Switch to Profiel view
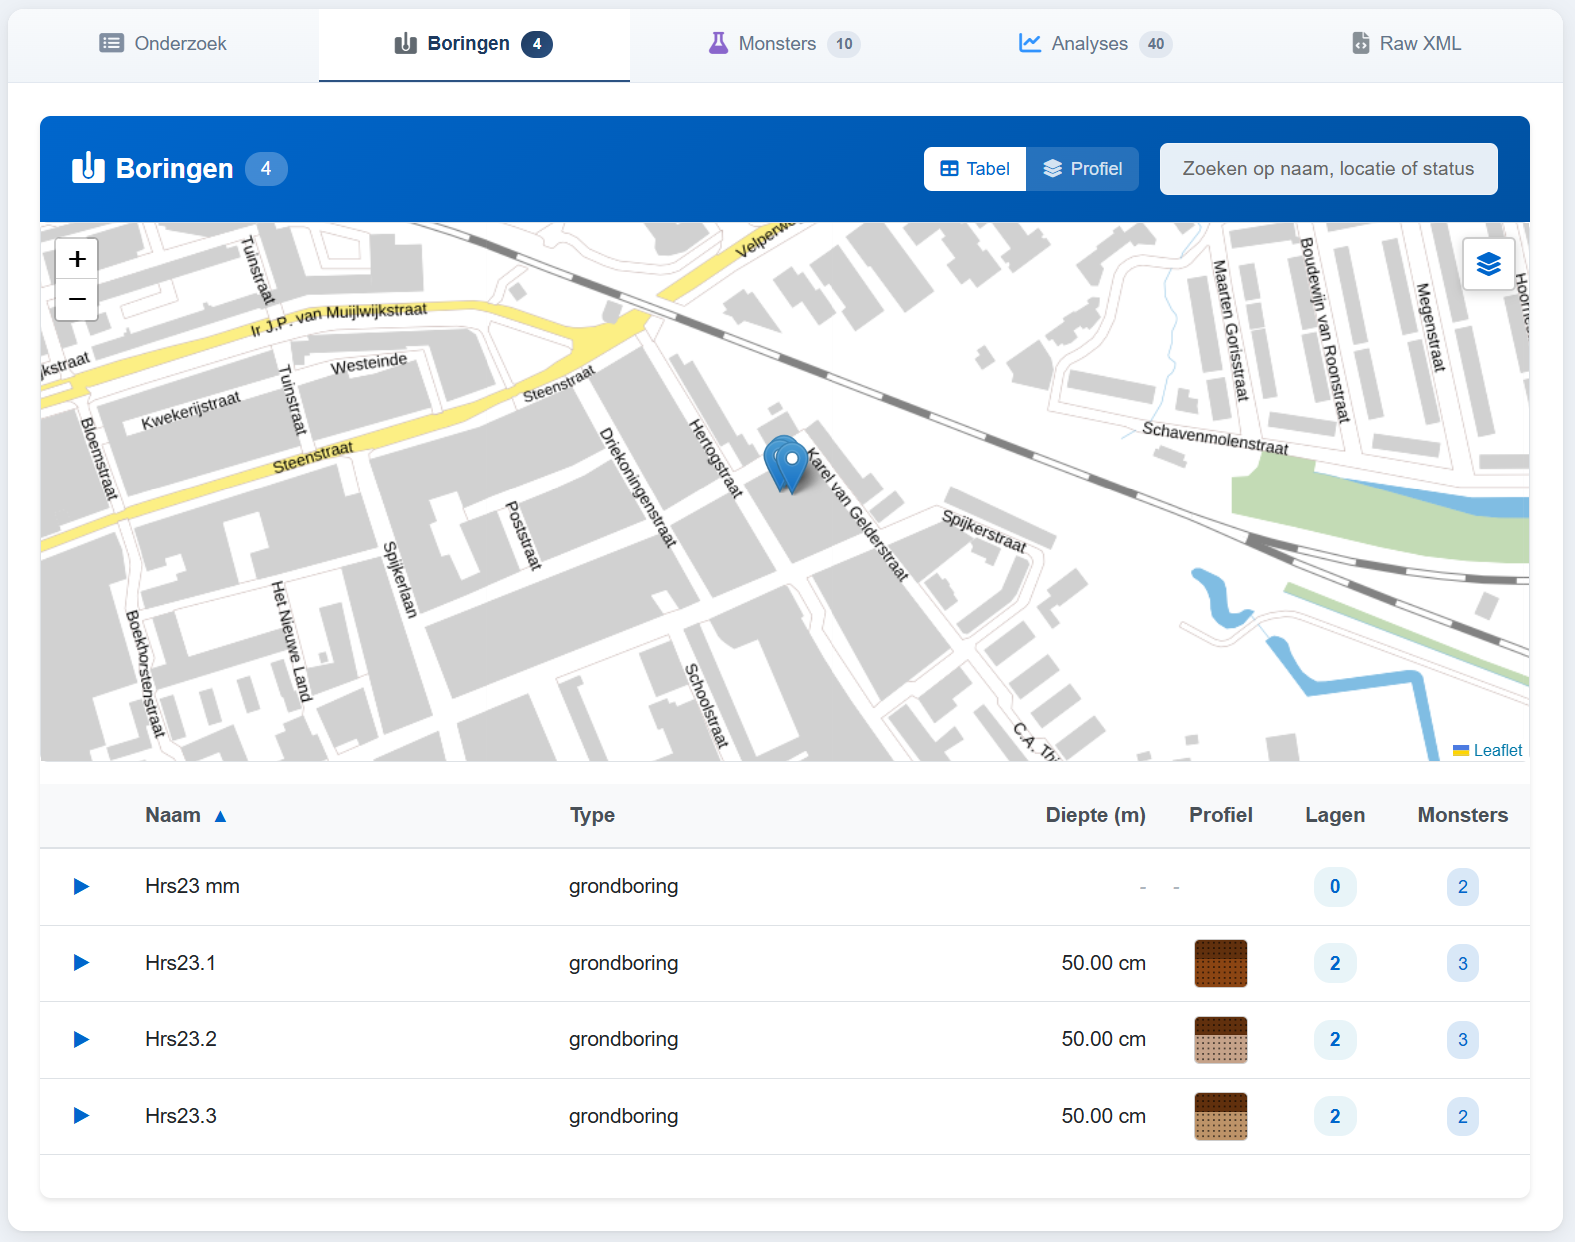This screenshot has height=1242, width=1575. pyautogui.click(x=1082, y=169)
